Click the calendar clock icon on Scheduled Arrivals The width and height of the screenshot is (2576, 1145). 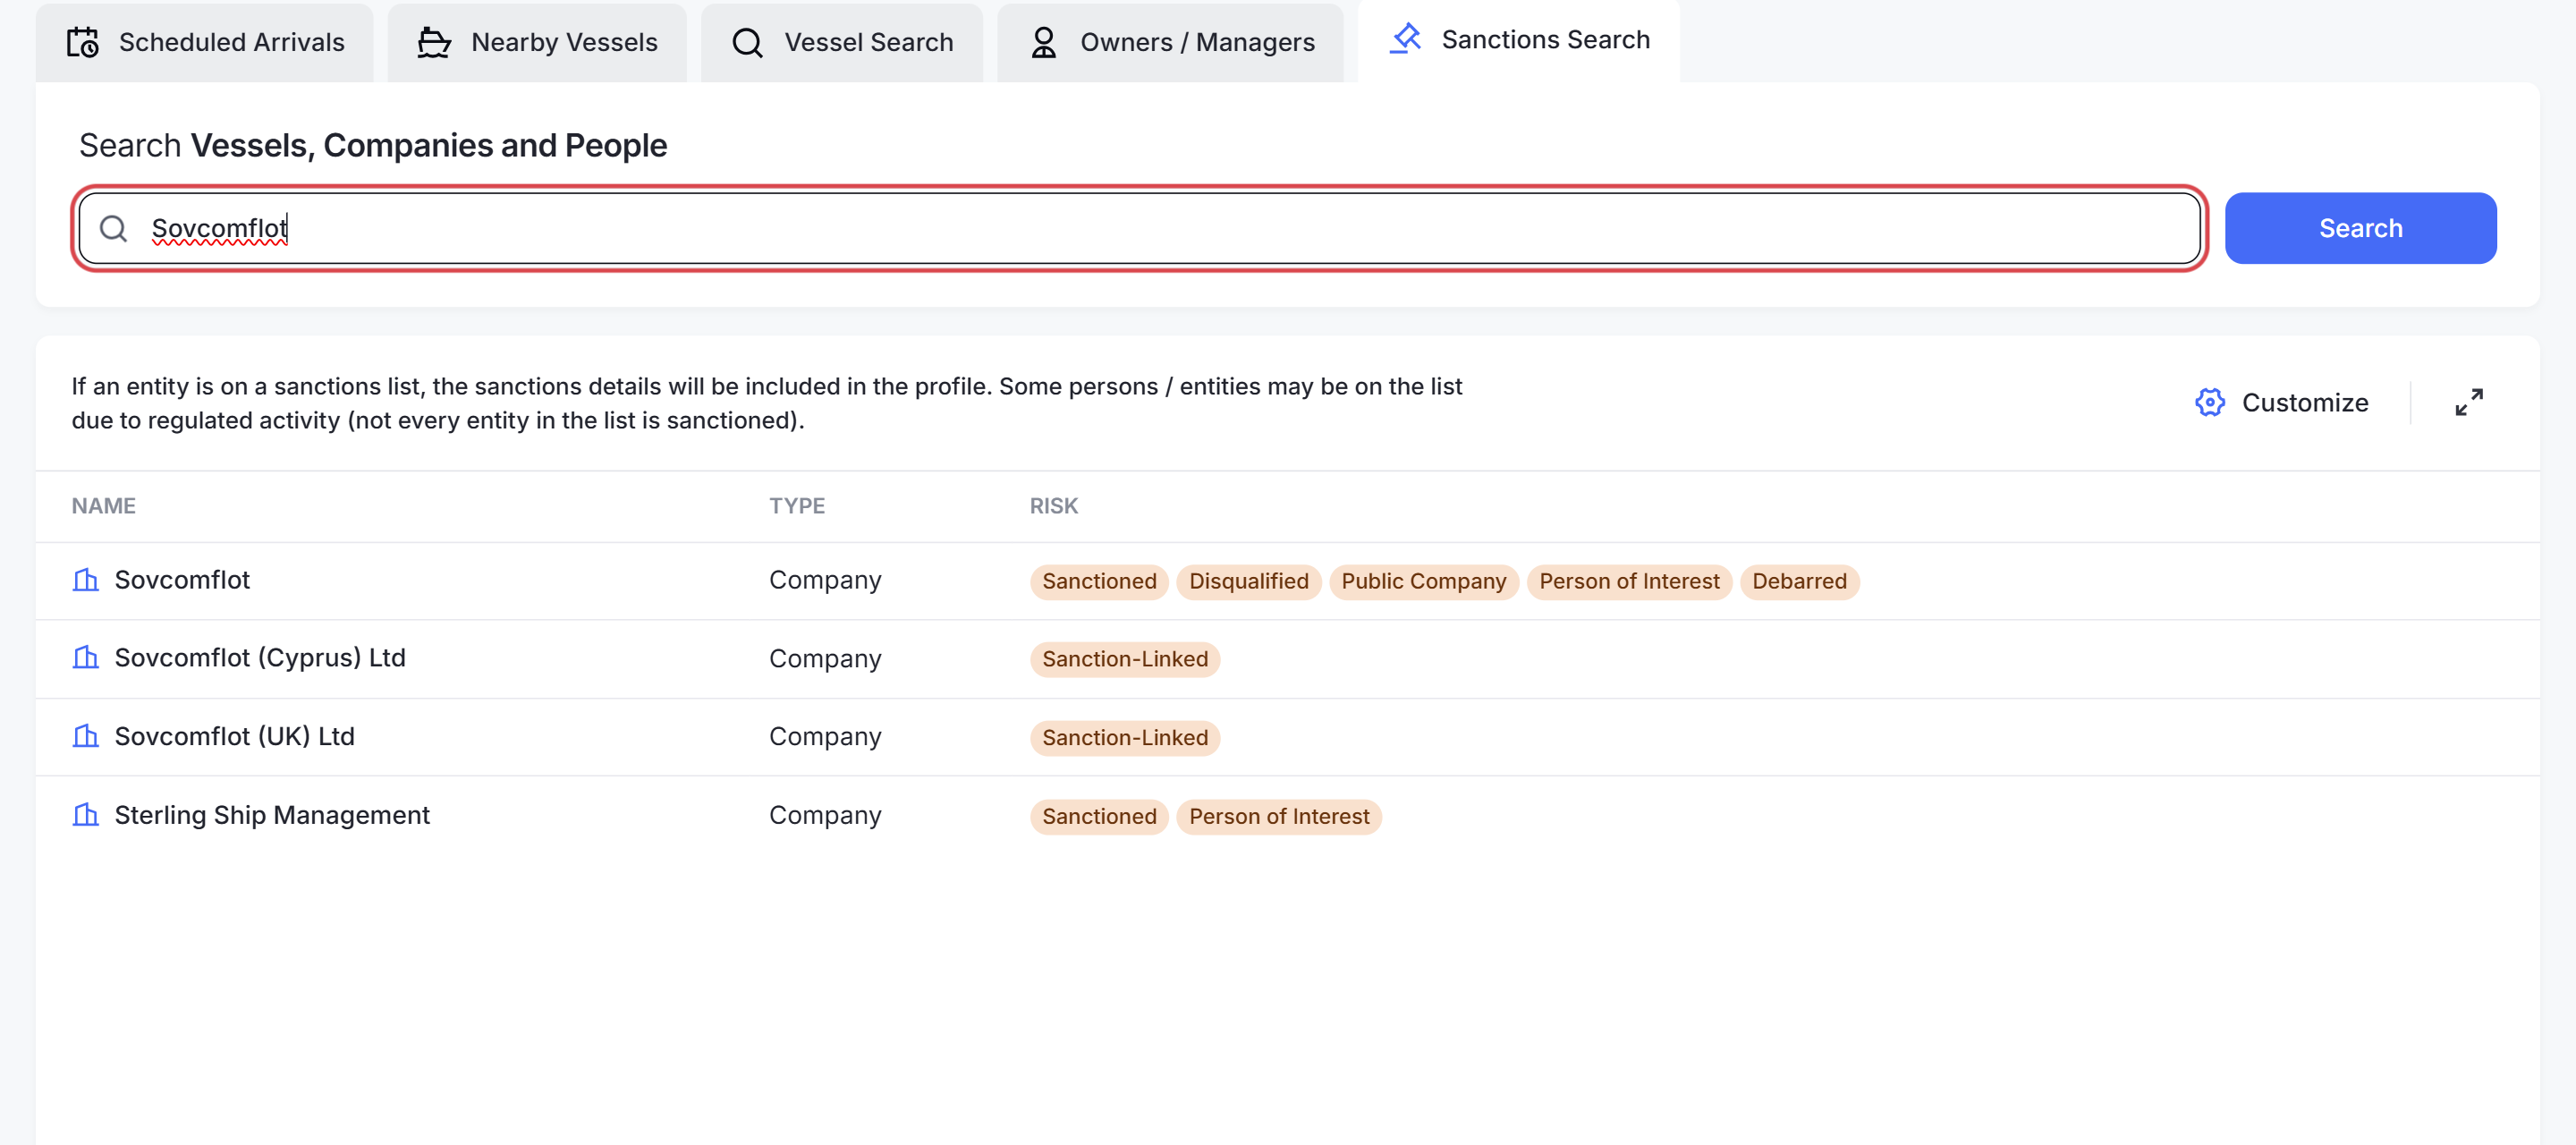pyautogui.click(x=82, y=42)
